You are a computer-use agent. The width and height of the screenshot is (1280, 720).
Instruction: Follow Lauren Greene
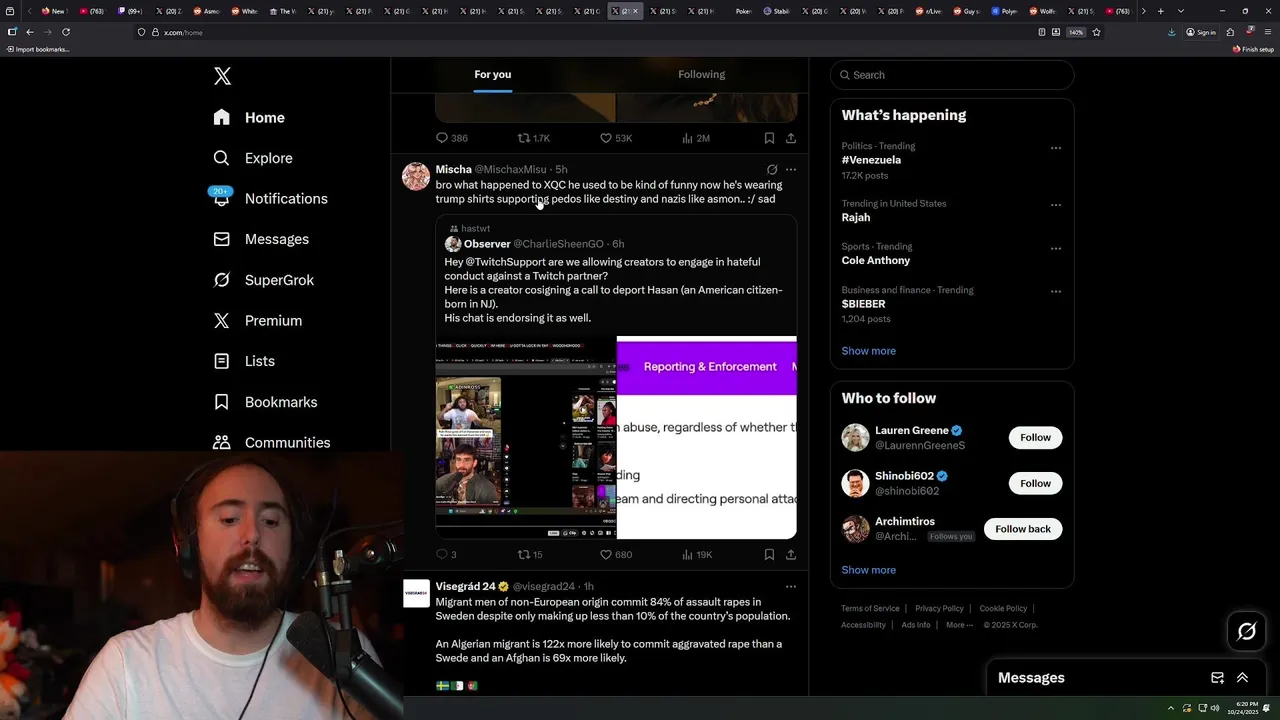(1035, 437)
